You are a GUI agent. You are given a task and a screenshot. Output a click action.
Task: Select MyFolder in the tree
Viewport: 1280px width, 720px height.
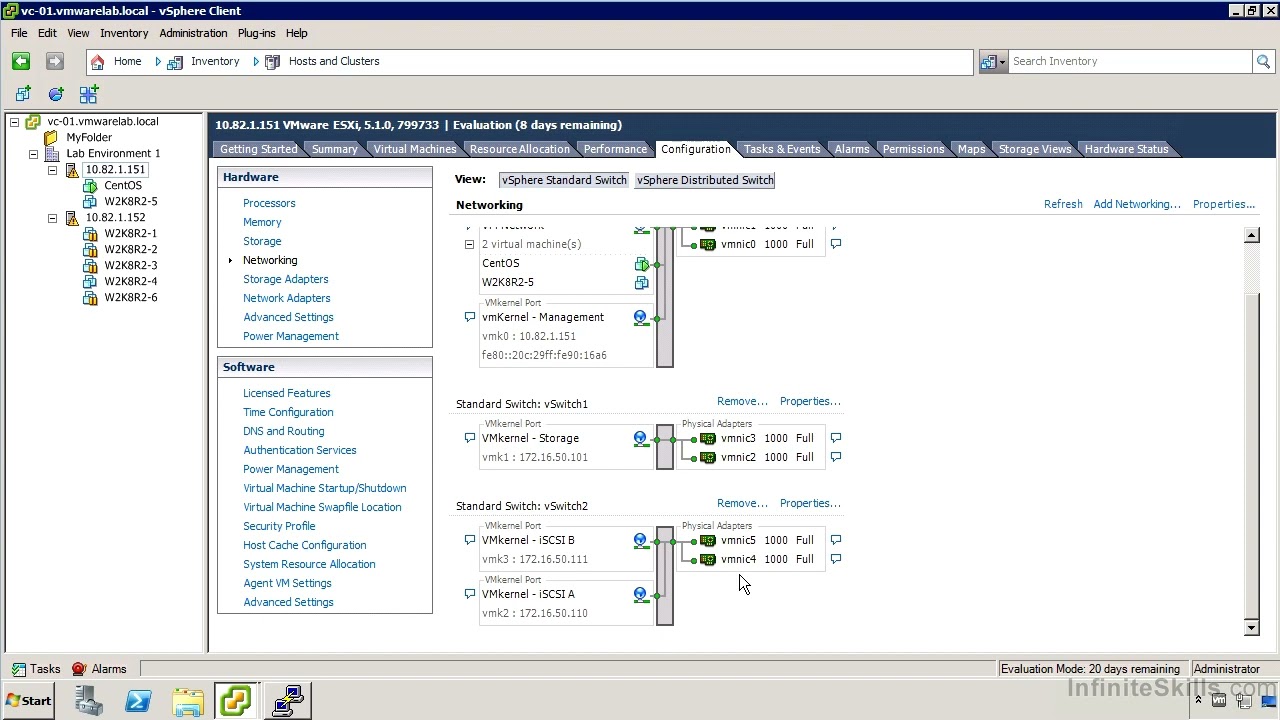[x=89, y=138]
